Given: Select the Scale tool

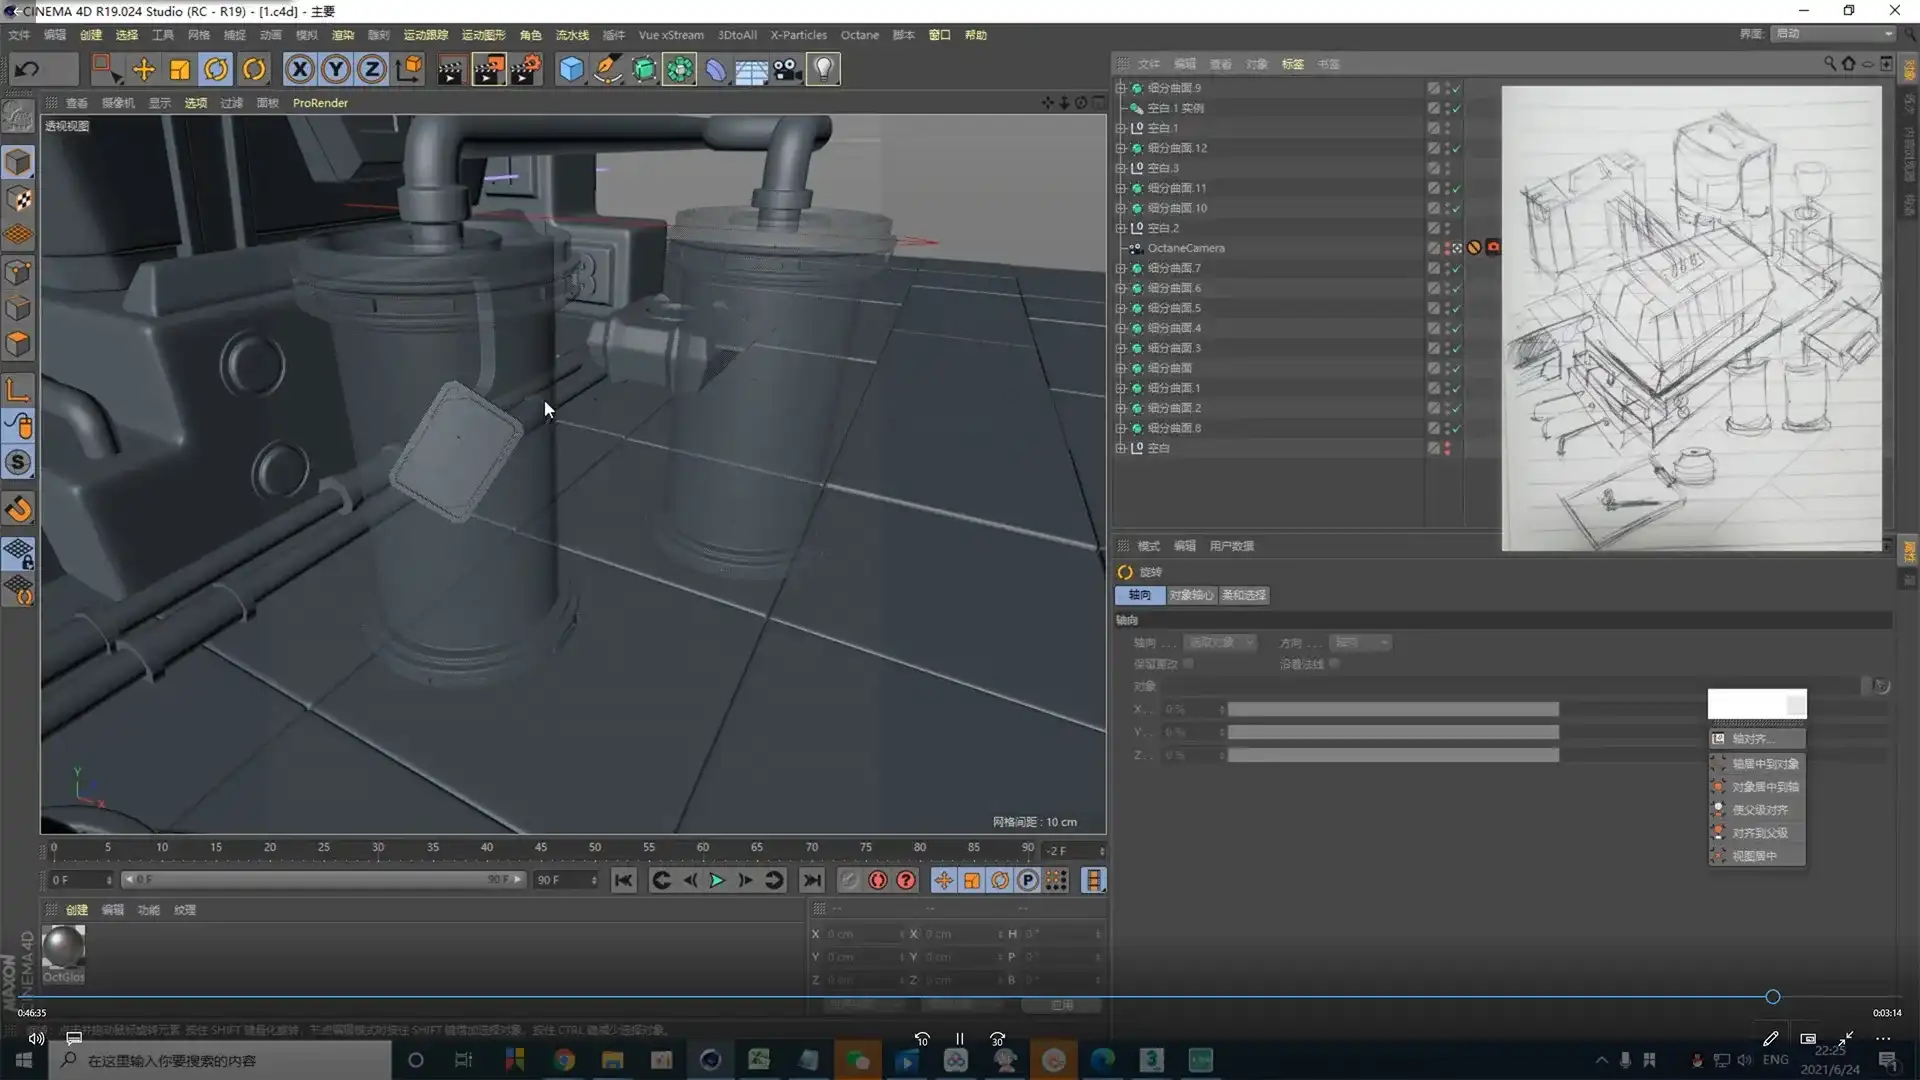Looking at the screenshot, I should coord(179,69).
